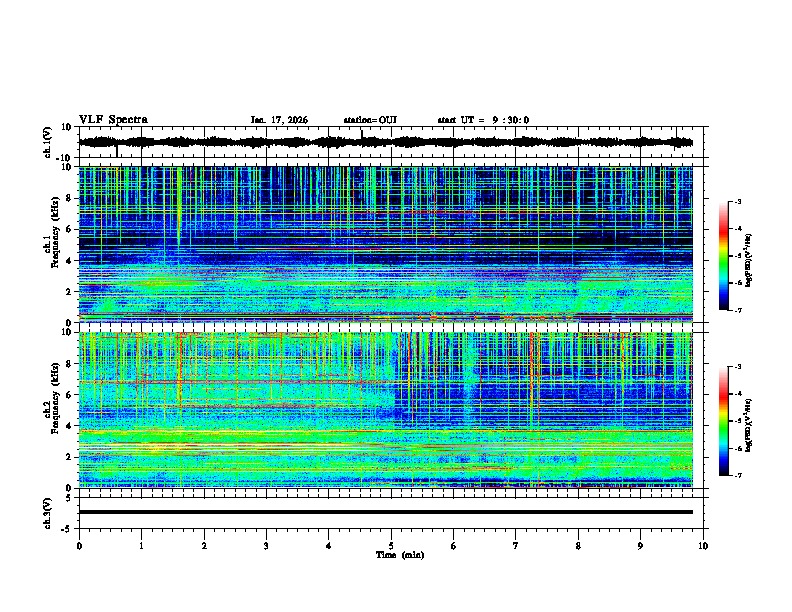
Task: Click the "-3" label on ch.2 color scale
Action: [x=738, y=367]
